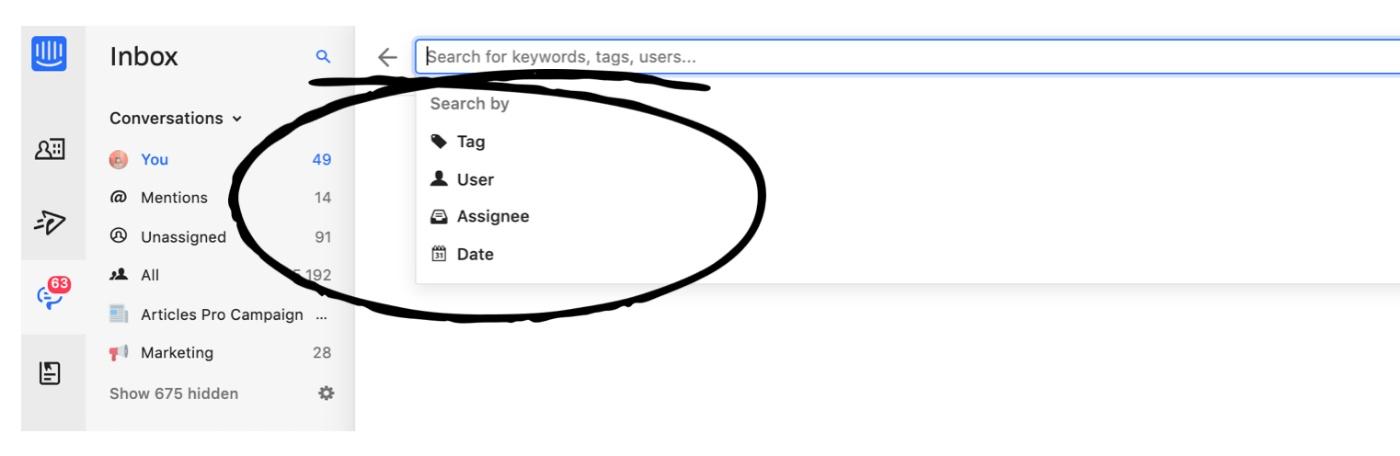Screen dimensions: 1400x456
Task: Open Inbox icon with 63 badge
Action: click(52, 297)
